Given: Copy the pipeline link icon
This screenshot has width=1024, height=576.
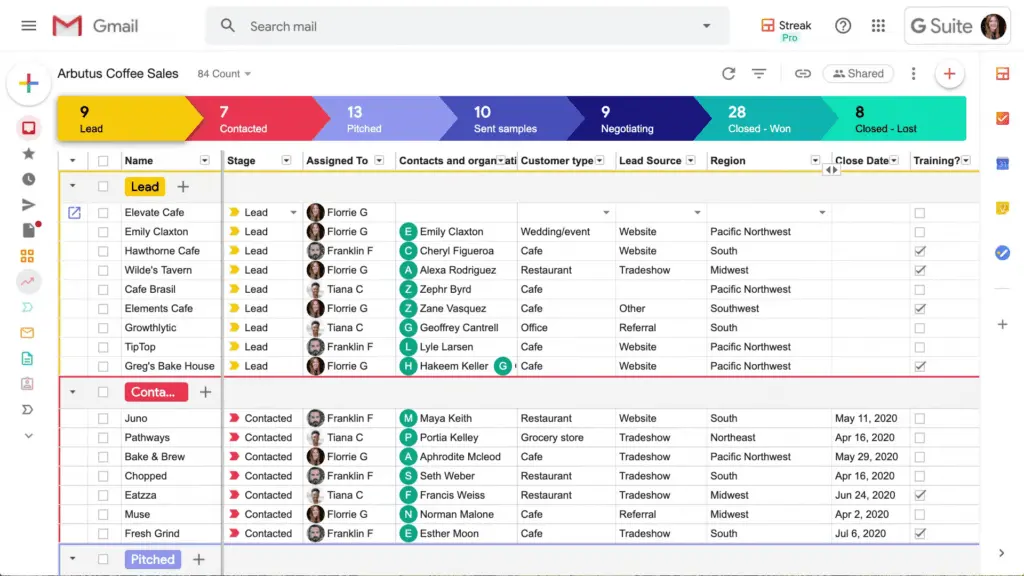Looking at the screenshot, I should pyautogui.click(x=803, y=74).
